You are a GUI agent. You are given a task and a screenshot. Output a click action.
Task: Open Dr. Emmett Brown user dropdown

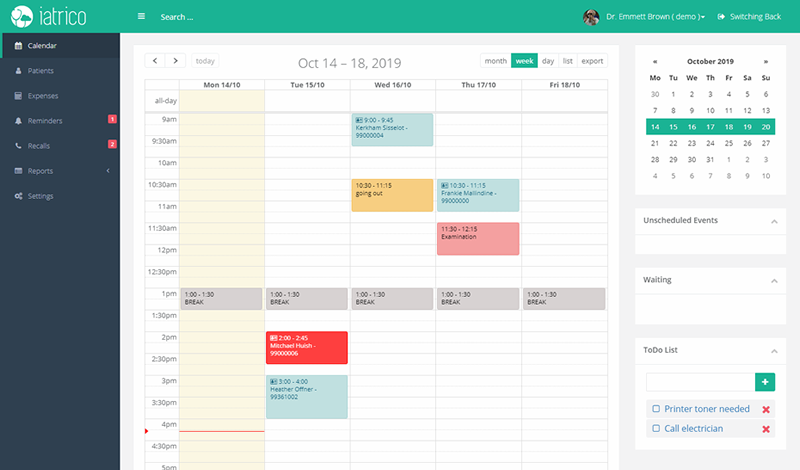655,17
